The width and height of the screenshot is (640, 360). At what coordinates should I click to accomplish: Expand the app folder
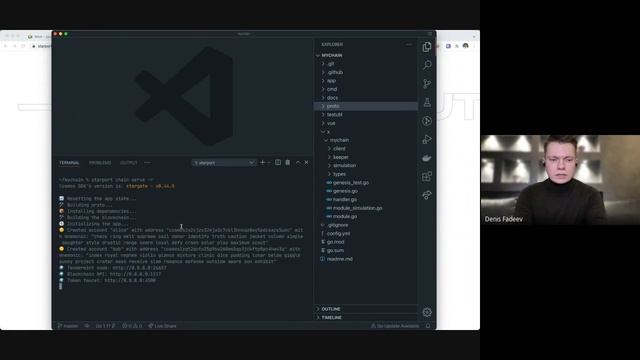(366, 81)
